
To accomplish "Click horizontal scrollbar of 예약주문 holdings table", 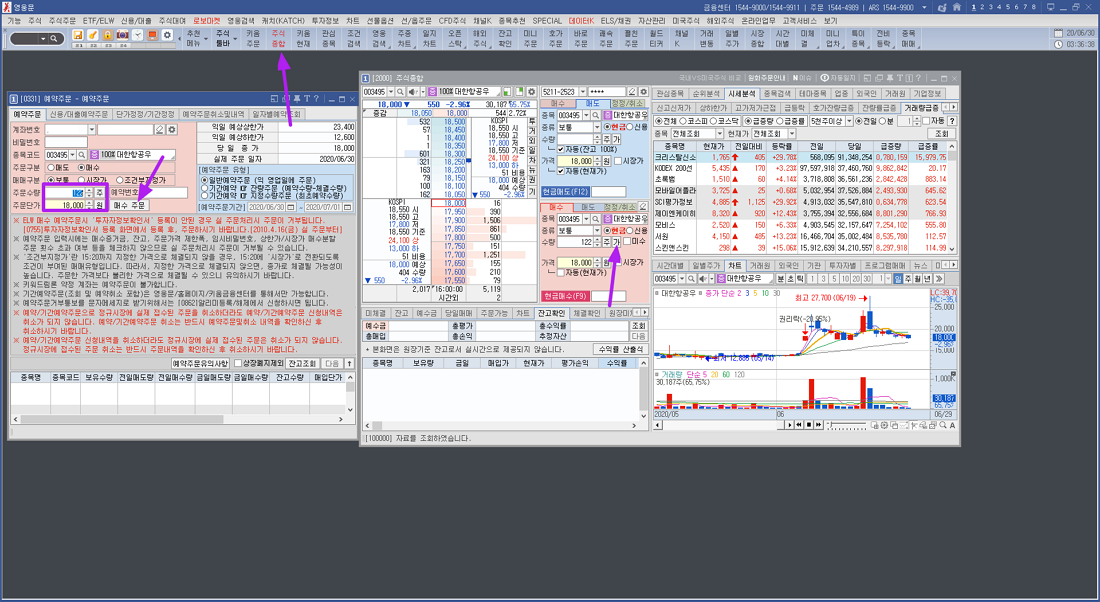I will coord(178,420).
